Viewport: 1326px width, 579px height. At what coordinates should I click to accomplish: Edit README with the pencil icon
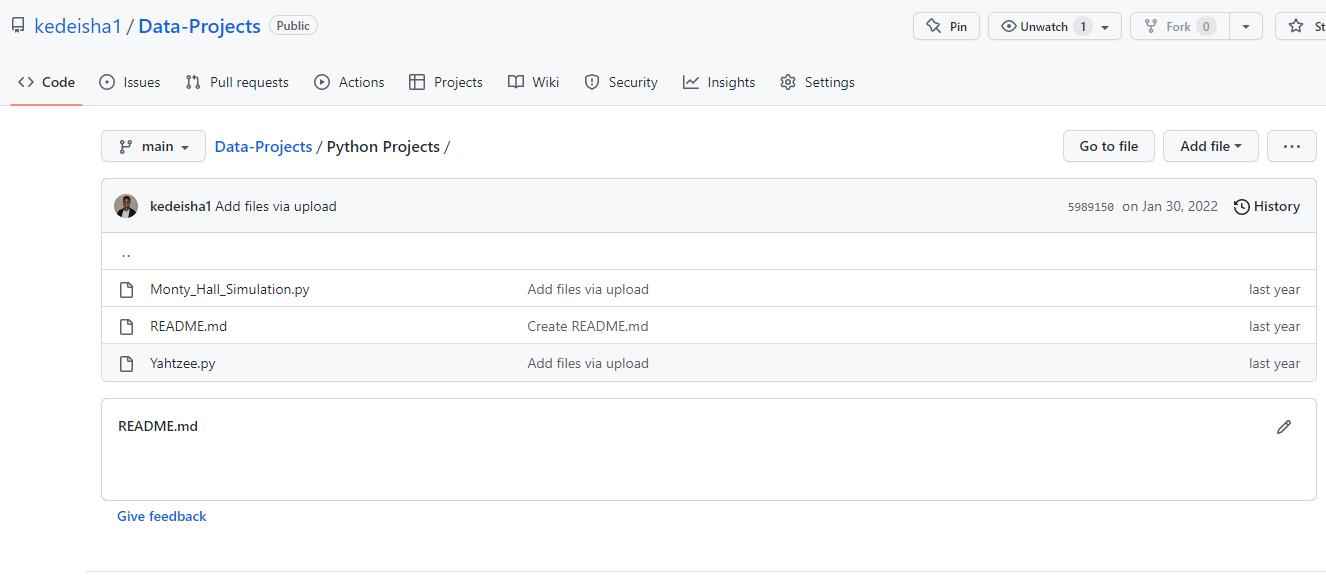click(1284, 427)
